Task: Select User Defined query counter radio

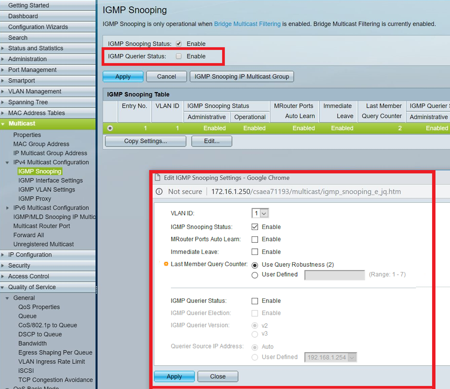Action: coord(255,275)
